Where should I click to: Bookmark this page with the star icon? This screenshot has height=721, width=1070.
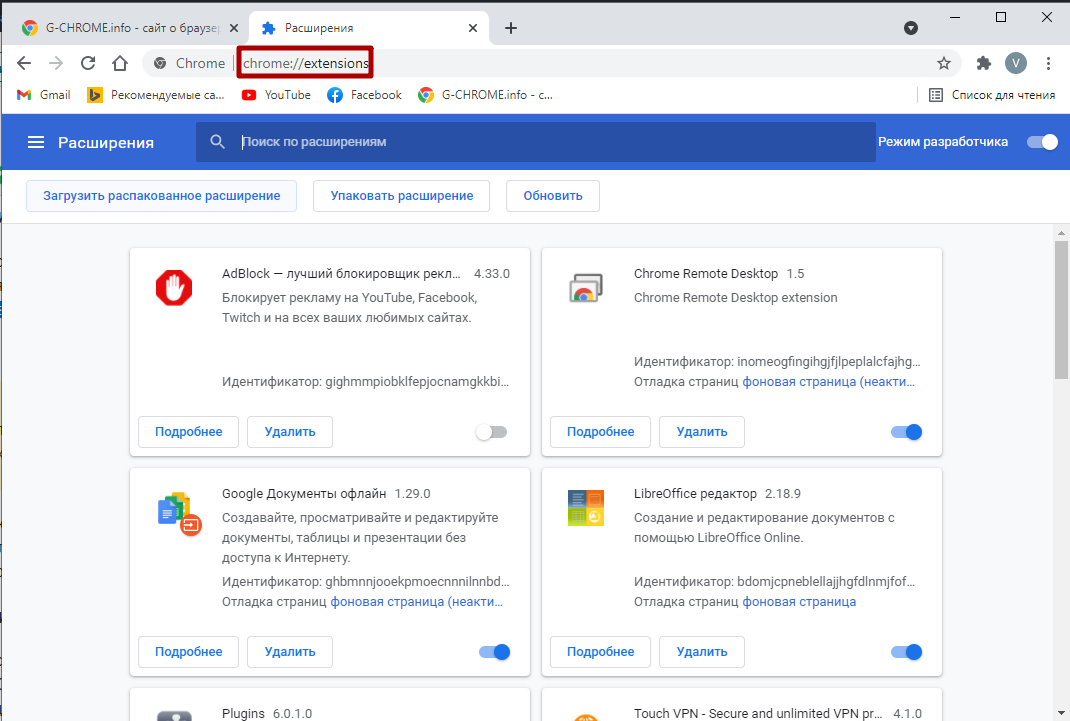(x=944, y=63)
